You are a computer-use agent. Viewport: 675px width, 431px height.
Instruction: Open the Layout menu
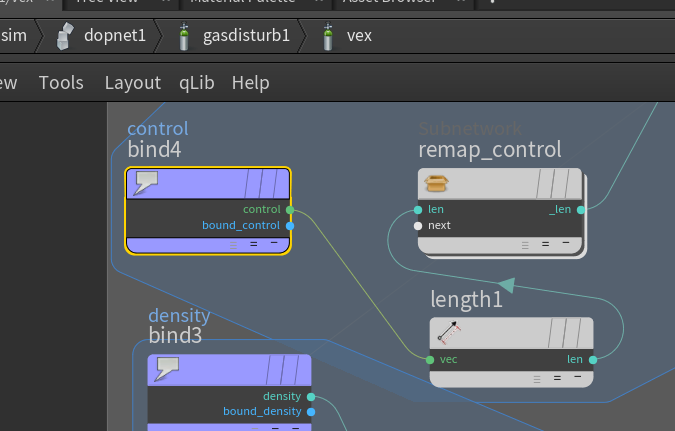tap(133, 83)
